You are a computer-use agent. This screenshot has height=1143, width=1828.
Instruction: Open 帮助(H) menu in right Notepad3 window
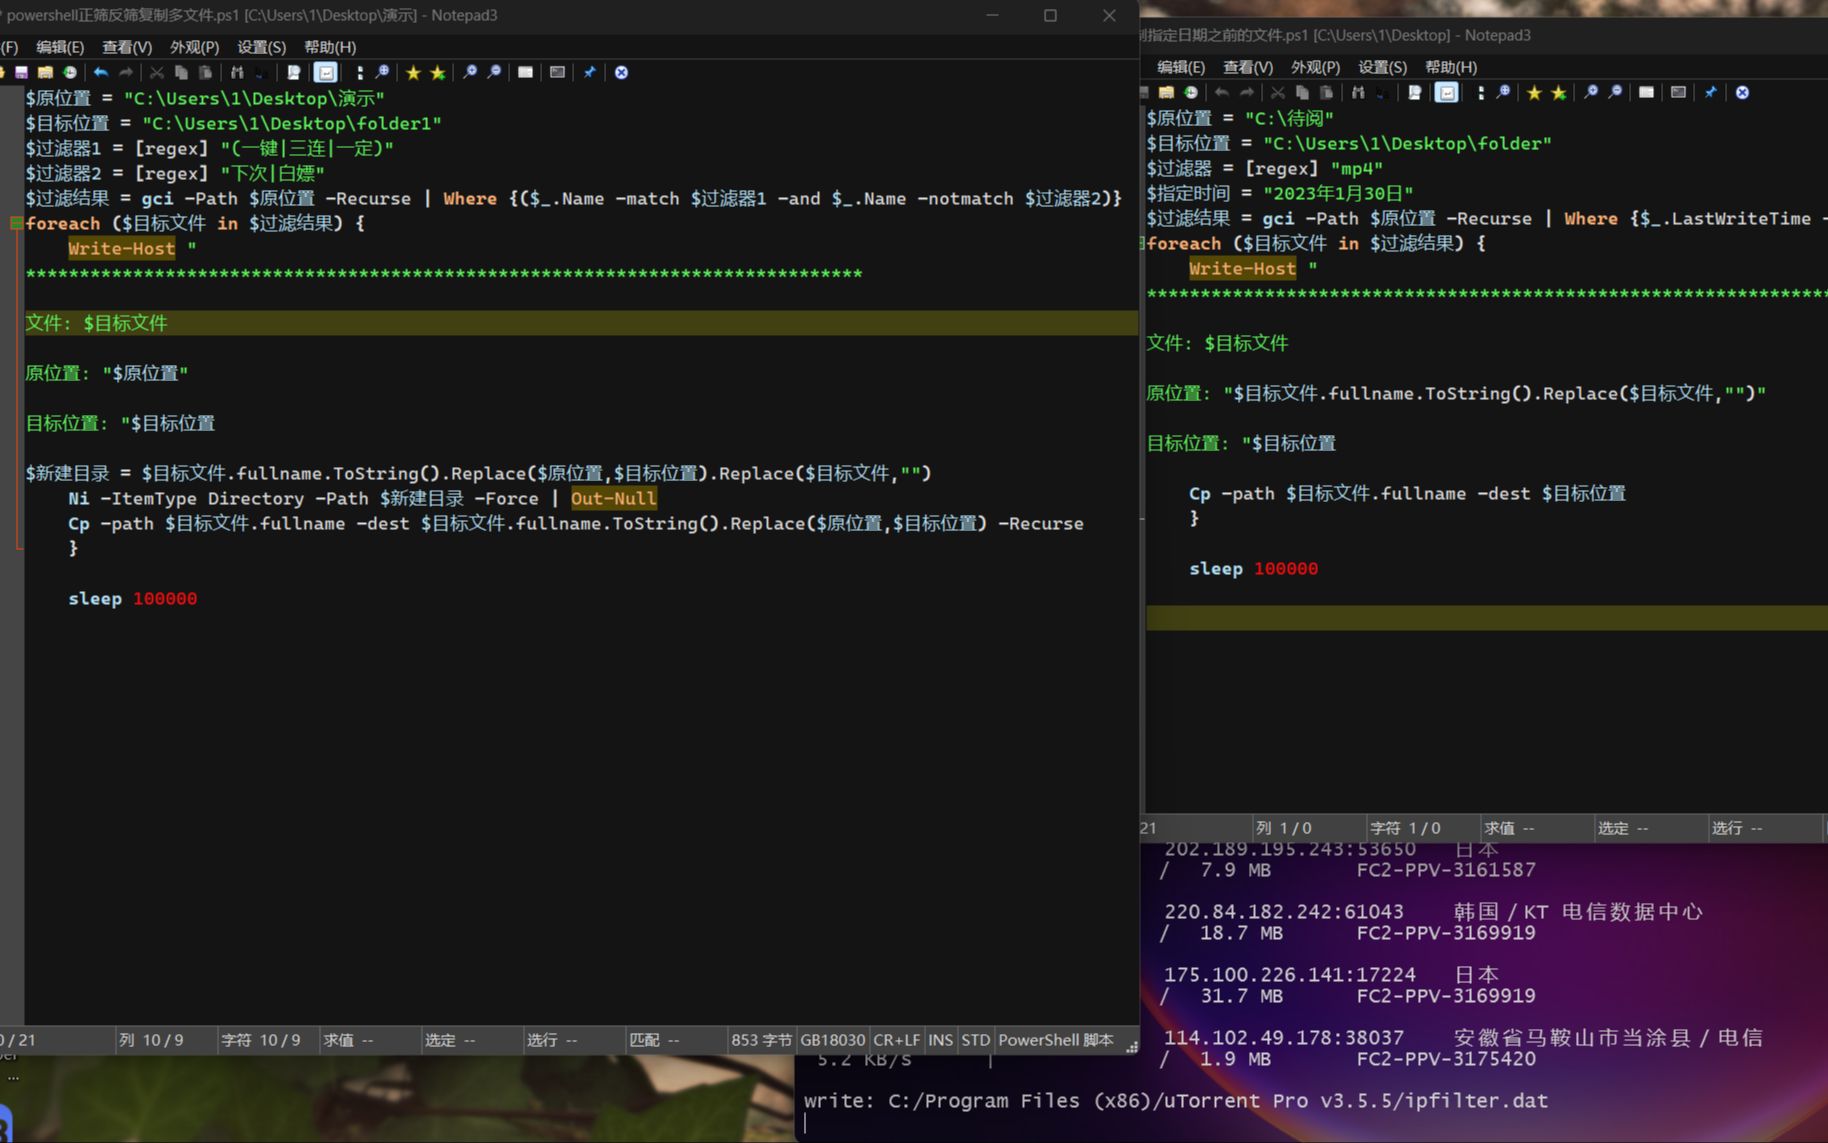[x=1451, y=67]
